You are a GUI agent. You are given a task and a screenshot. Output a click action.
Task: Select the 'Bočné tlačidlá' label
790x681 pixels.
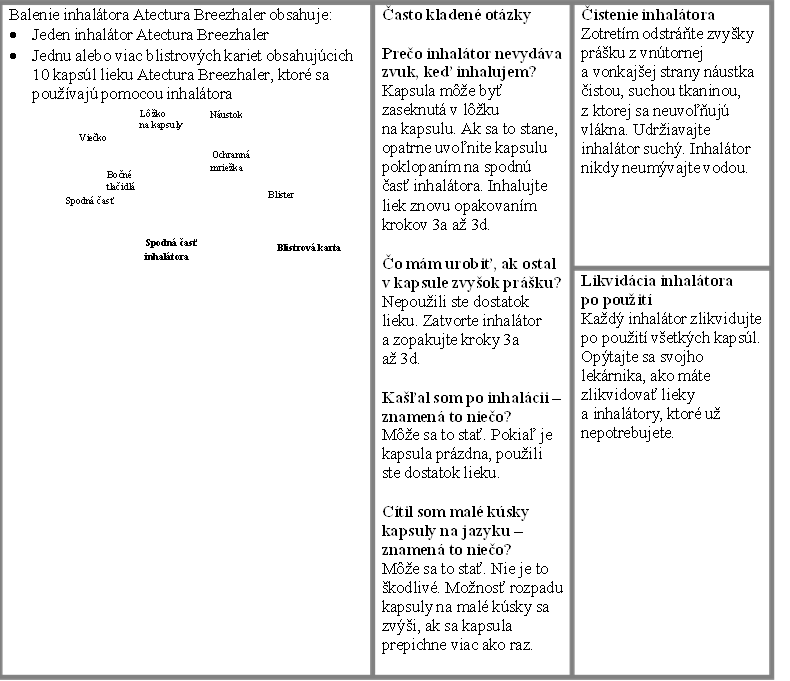[x=120, y=180]
